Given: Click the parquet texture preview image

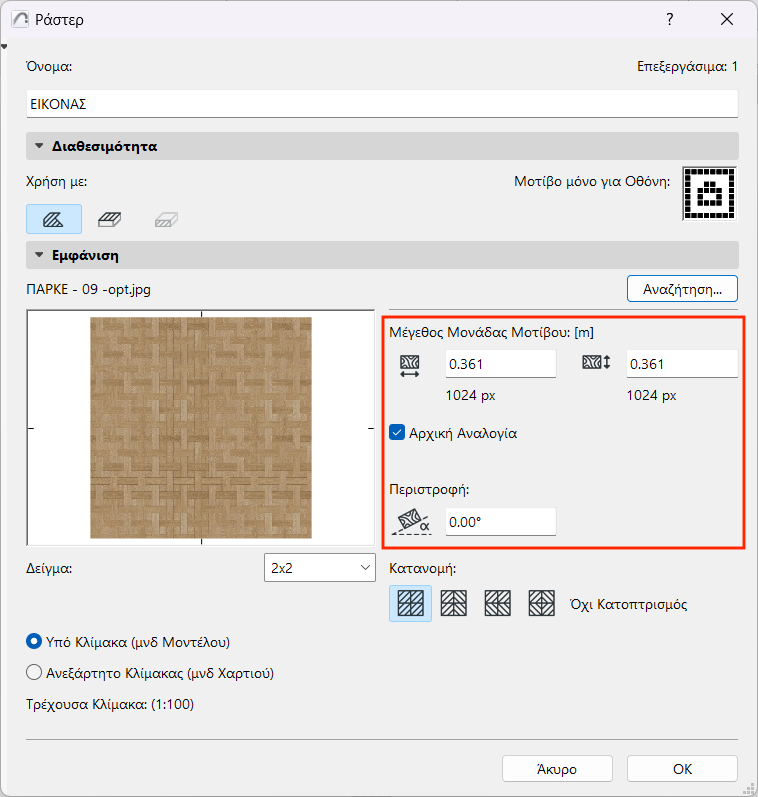Looking at the screenshot, I should (x=201, y=427).
